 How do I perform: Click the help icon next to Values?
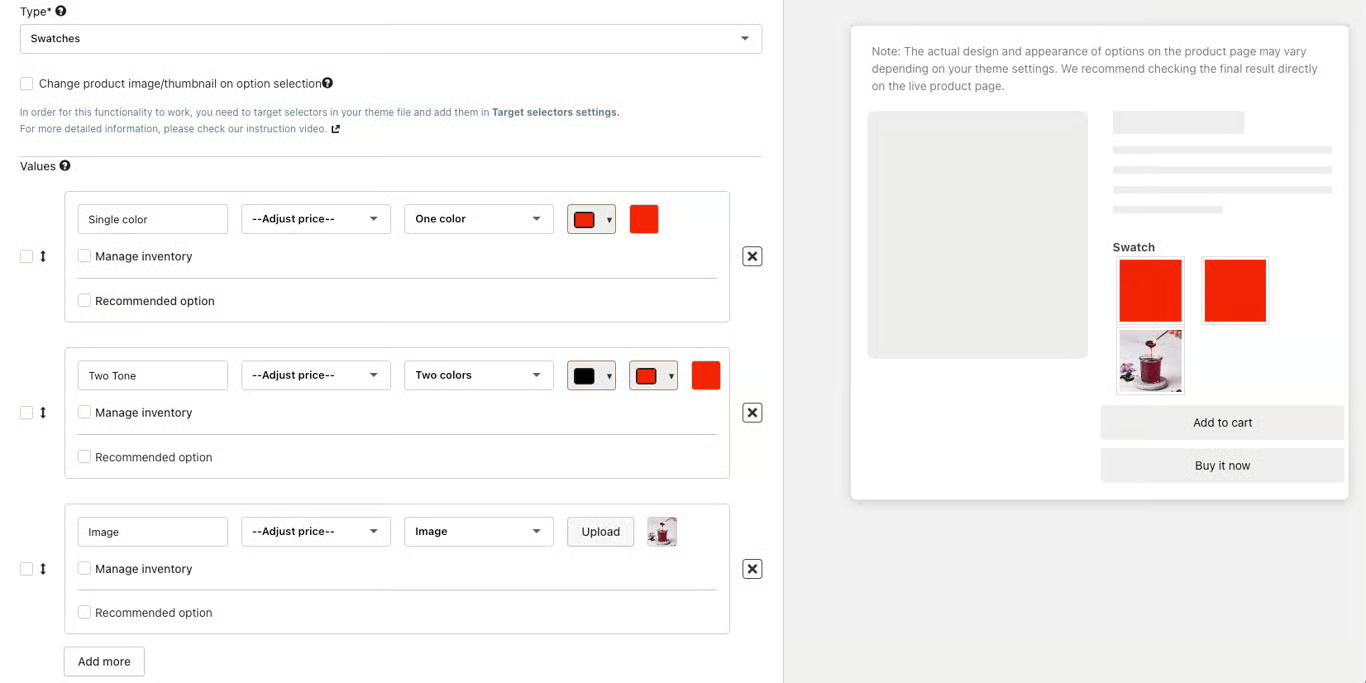[65, 166]
